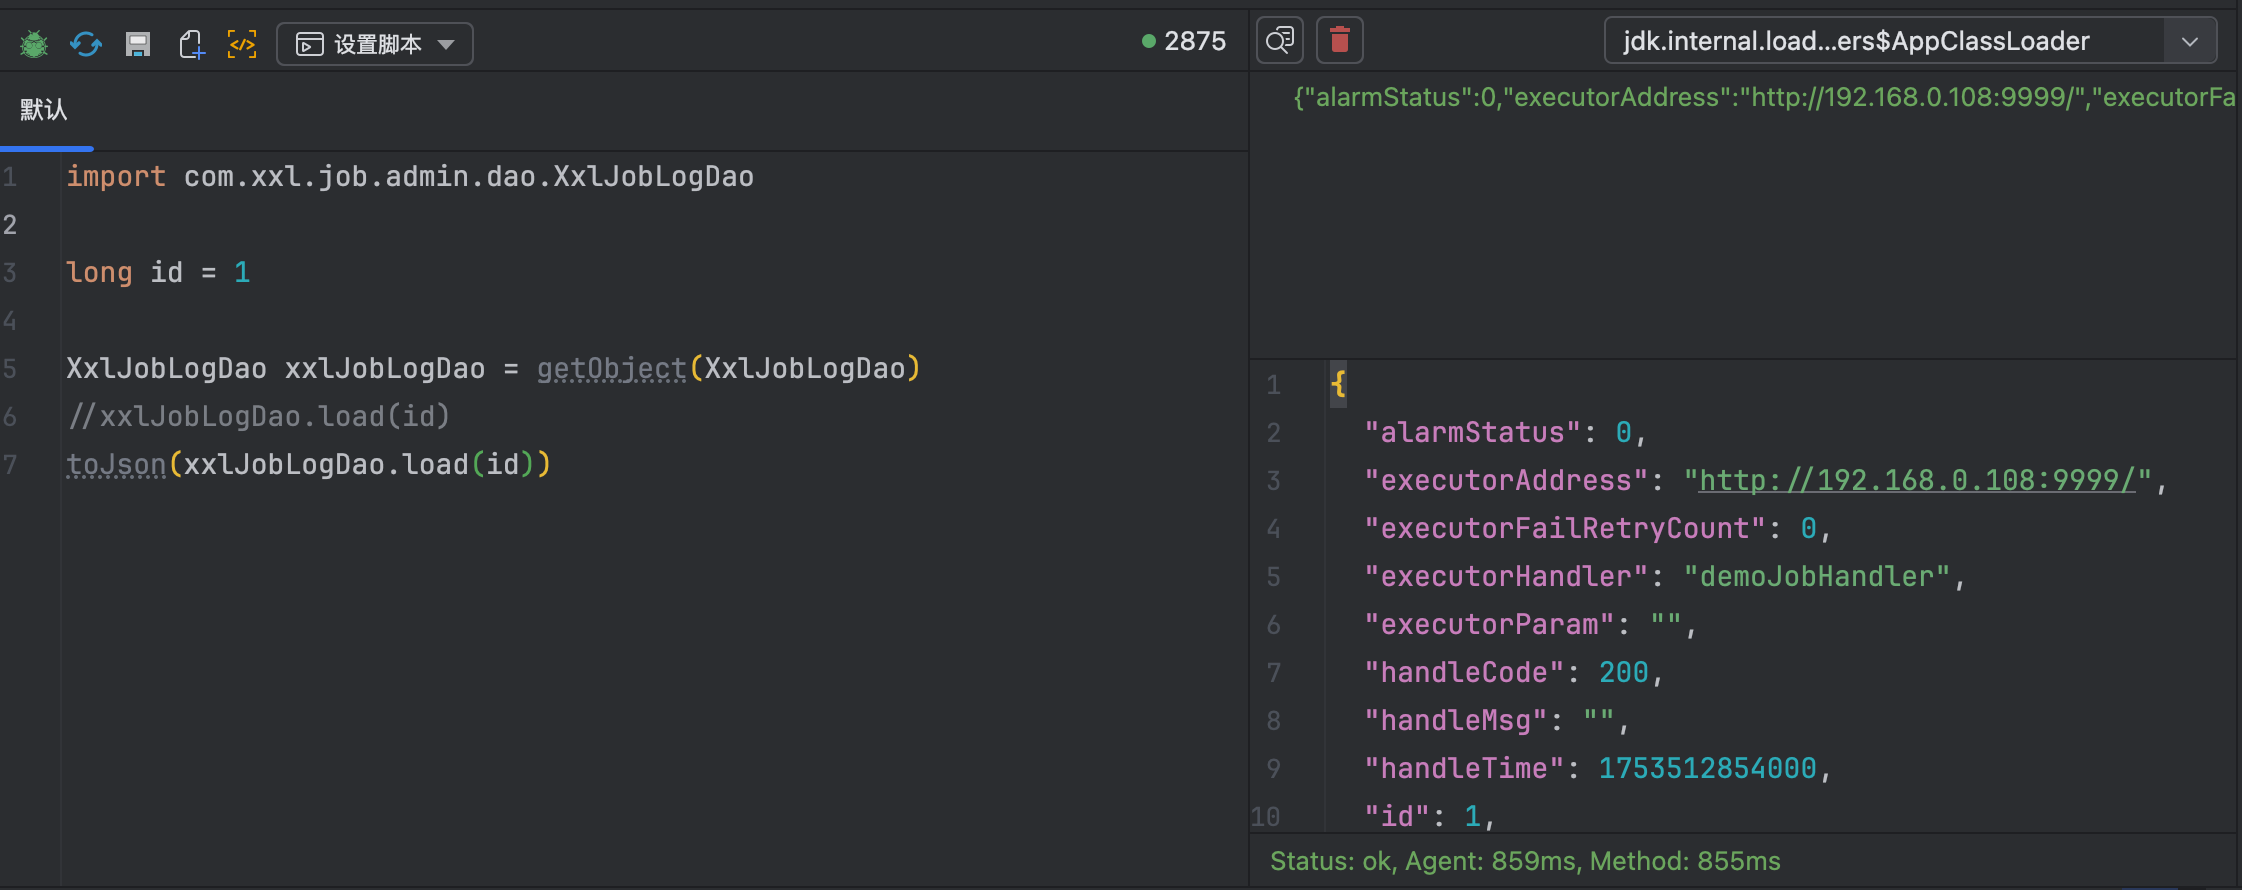The image size is (2242, 890).
Task: Click empty line 2 in the editor
Action: click(x=400, y=224)
